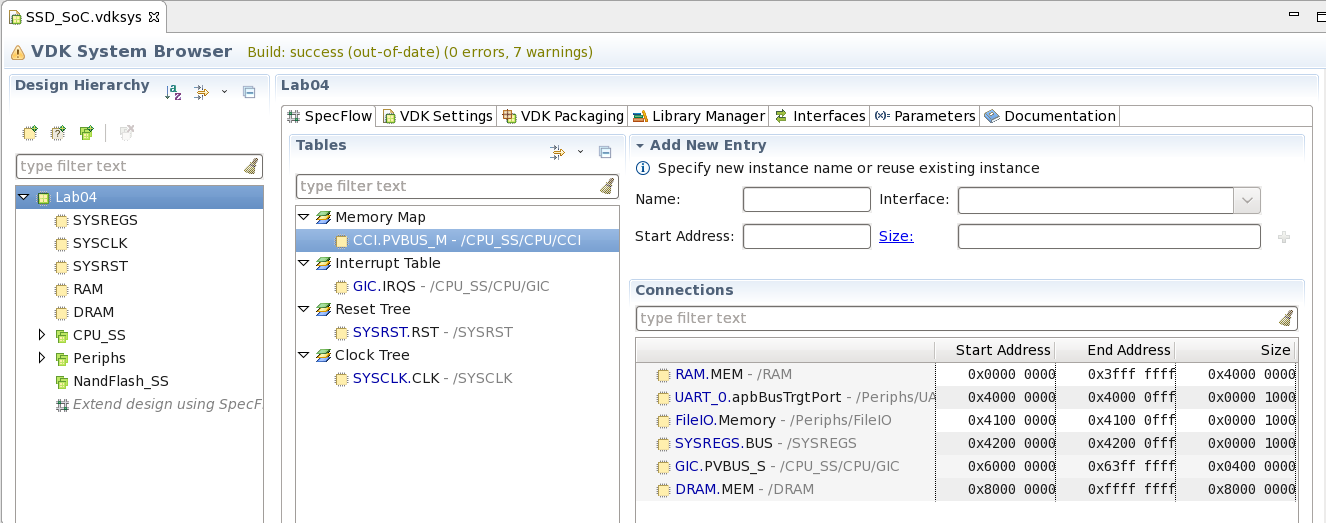
Task: Collapse the Reset Tree node
Action: tap(304, 309)
